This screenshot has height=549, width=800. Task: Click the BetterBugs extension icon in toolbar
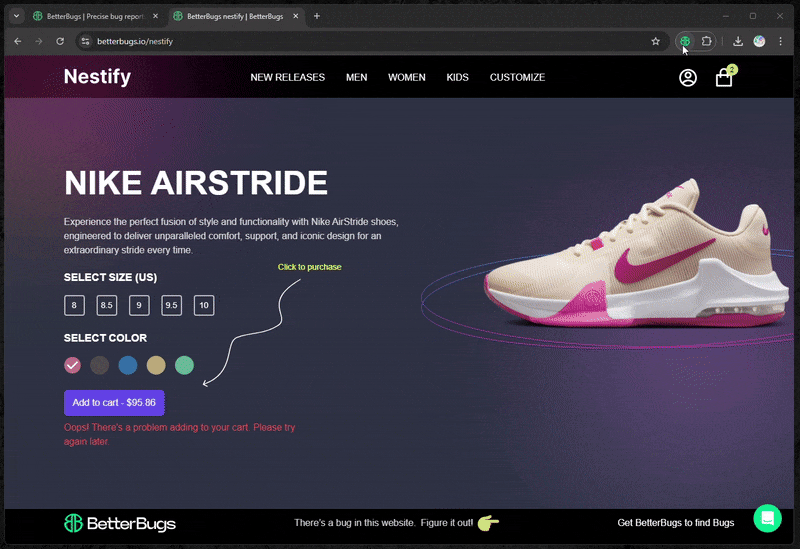point(685,41)
